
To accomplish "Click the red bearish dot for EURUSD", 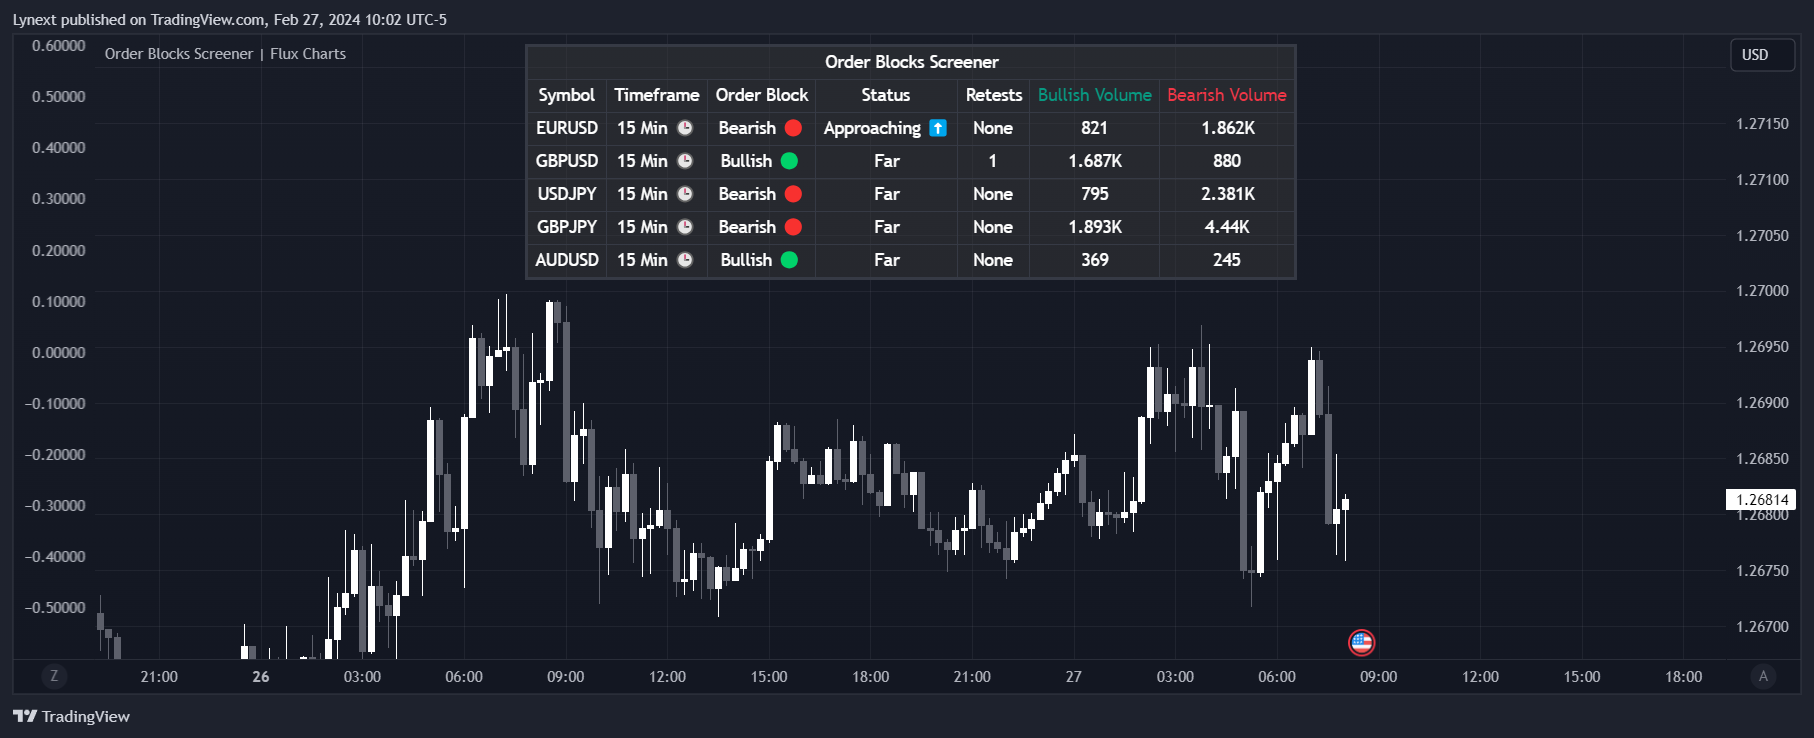I will tap(793, 128).
